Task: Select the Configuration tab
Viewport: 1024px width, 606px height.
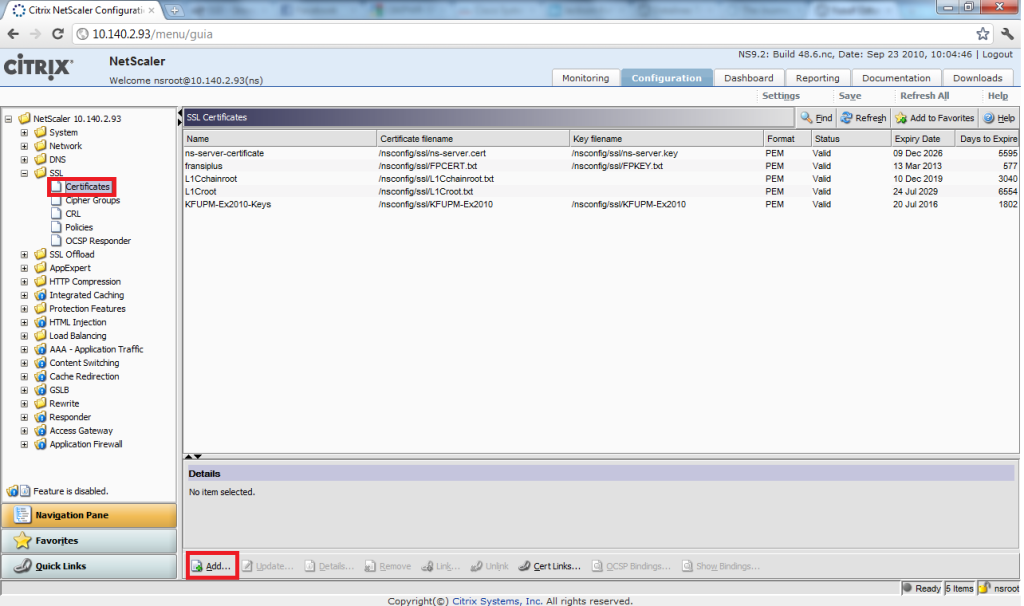Action: tap(666, 78)
